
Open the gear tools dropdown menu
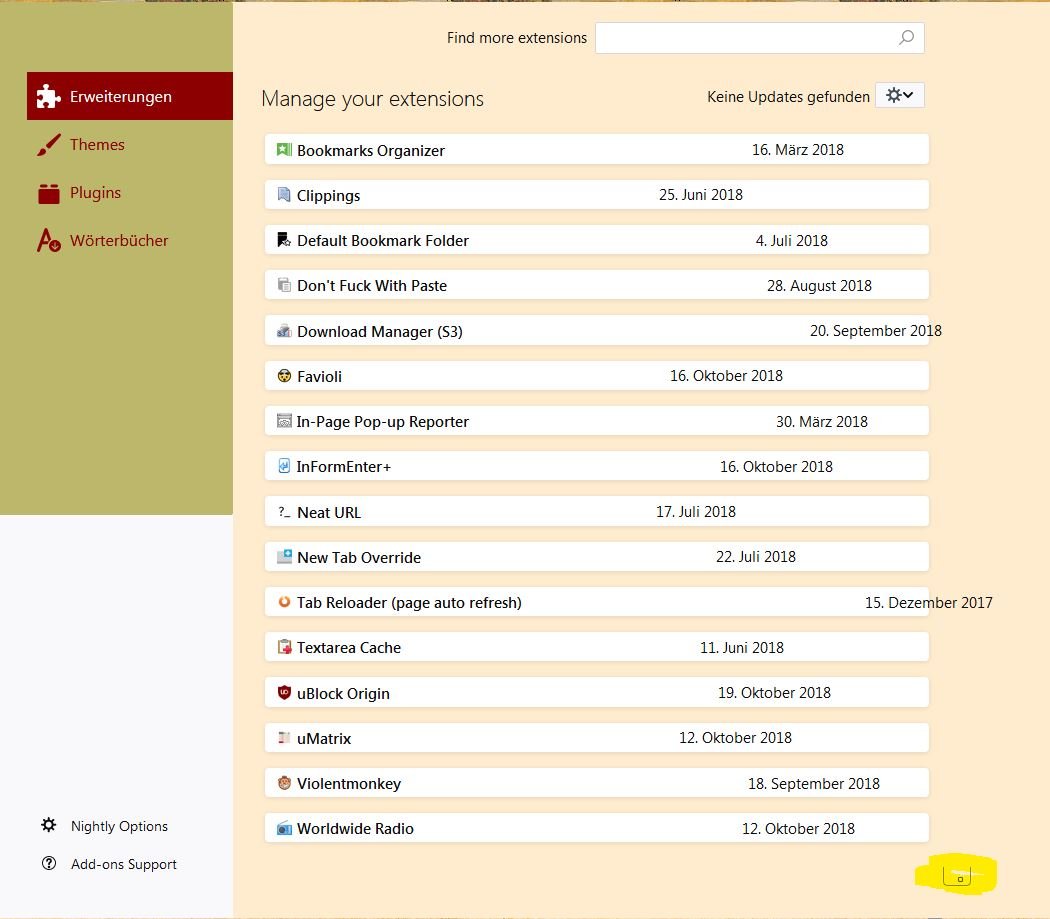(x=899, y=95)
